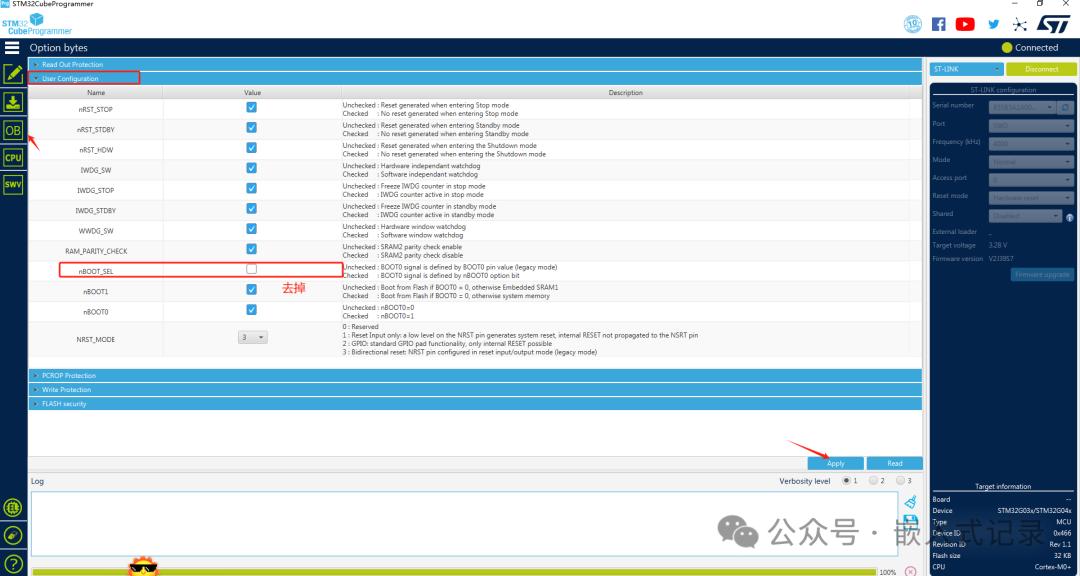Open the hamburger menu
Screen dimensions: 1080x576
point(12,48)
